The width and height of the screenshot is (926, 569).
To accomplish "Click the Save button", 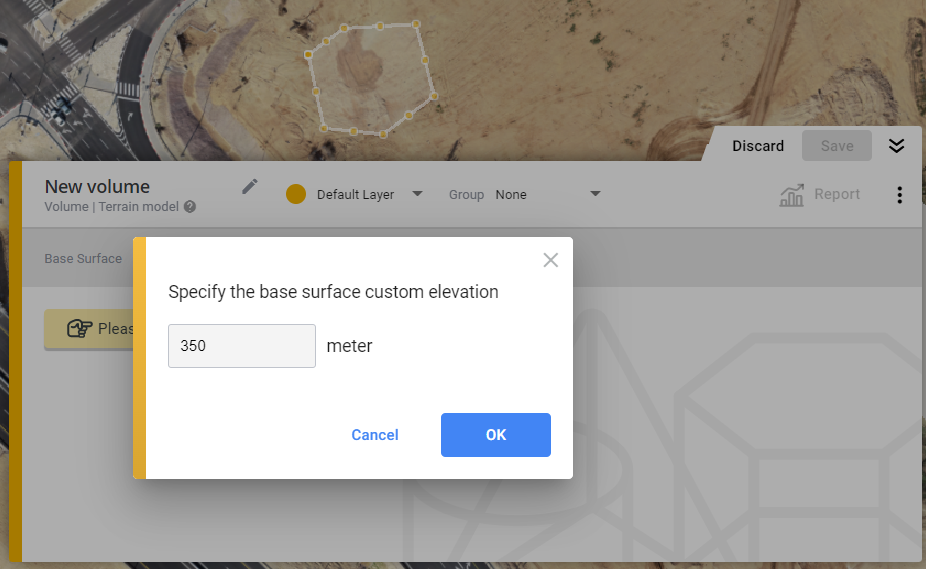I will click(x=836, y=146).
